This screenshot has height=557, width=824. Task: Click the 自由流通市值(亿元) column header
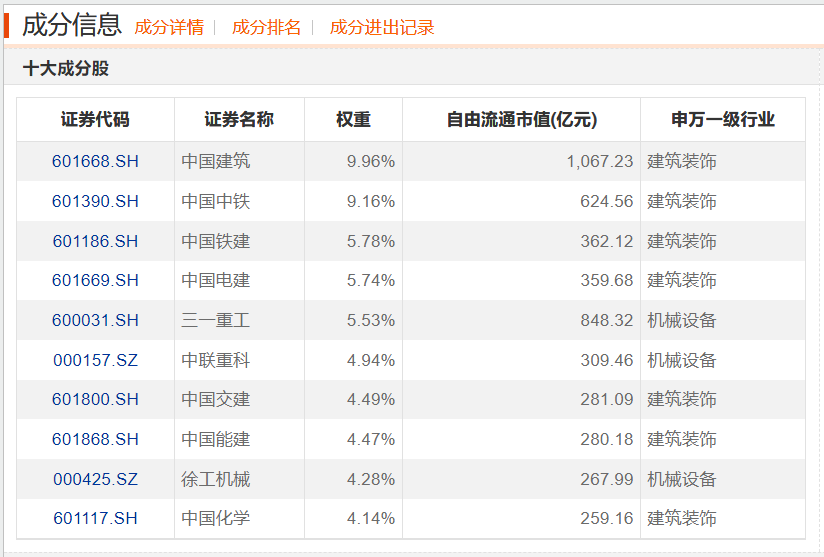pyautogui.click(x=521, y=120)
